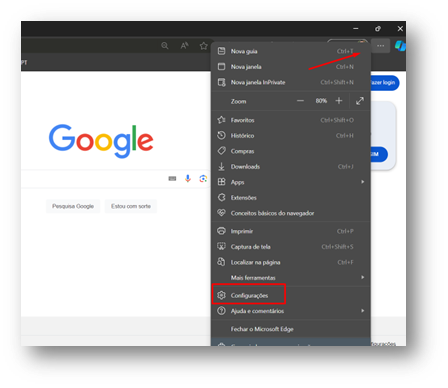Expand the Apps submenu arrow
448x388 pixels.
(x=362, y=182)
